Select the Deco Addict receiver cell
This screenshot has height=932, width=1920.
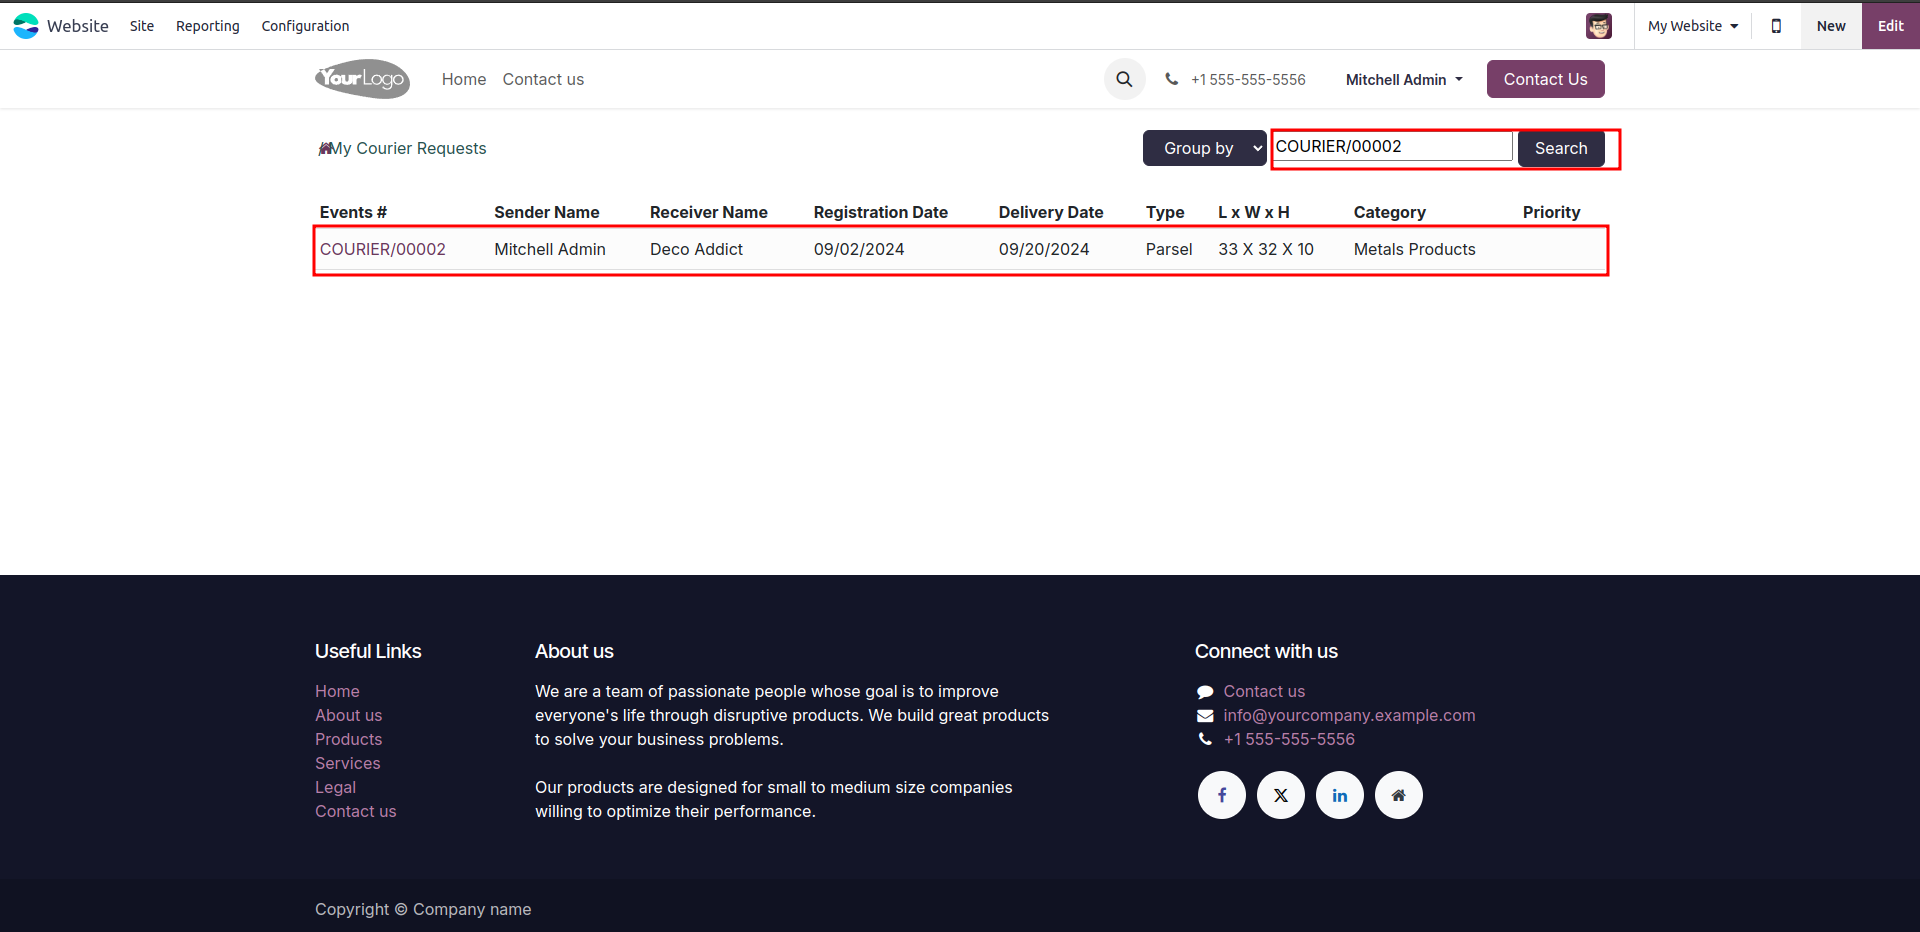[696, 249]
